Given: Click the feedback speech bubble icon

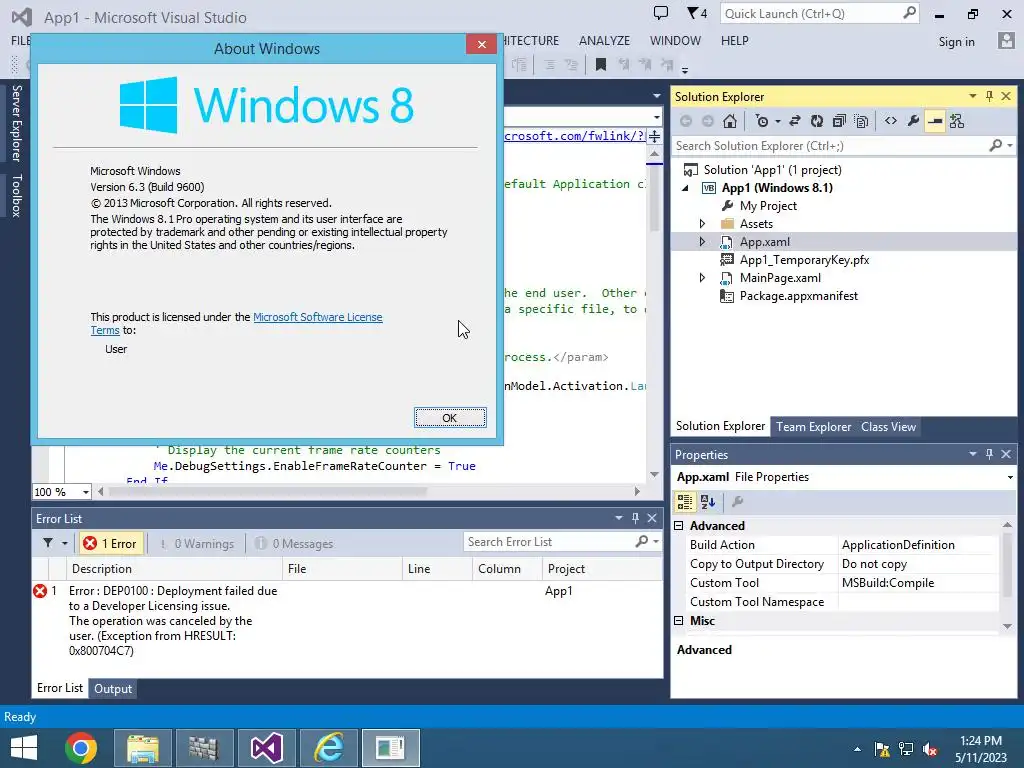Looking at the screenshot, I should point(661,13).
